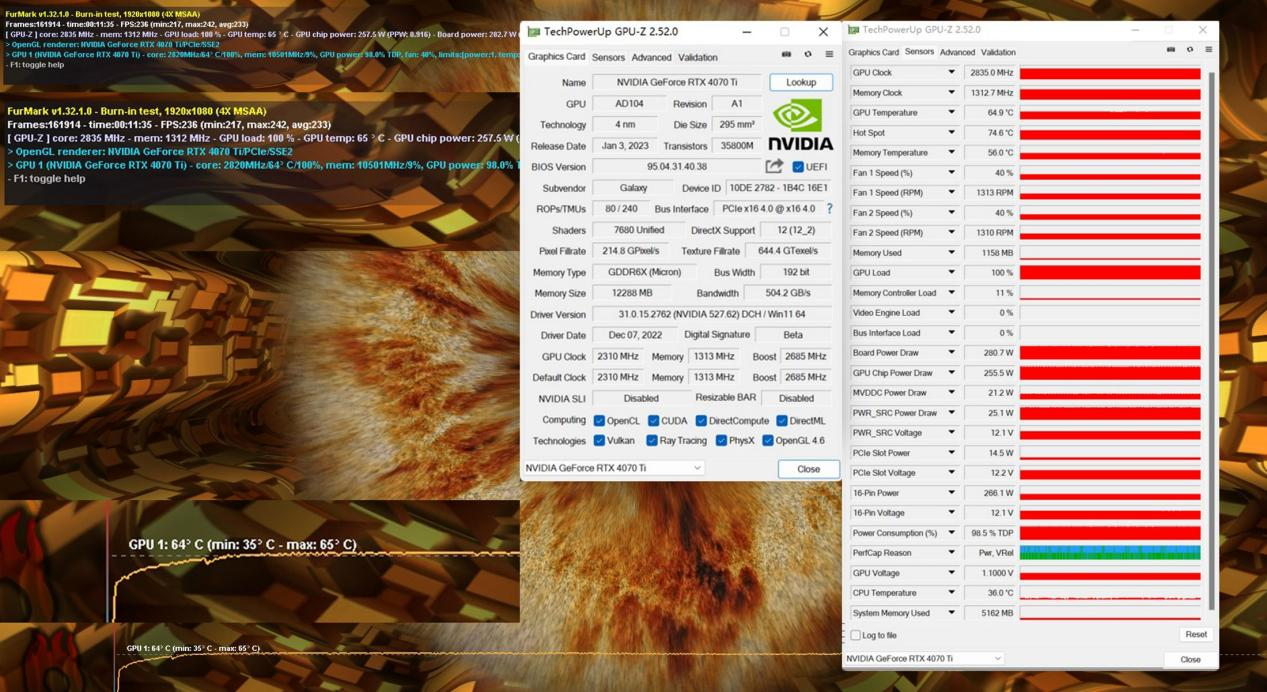Screen dimensions: 1267x692
Task: Click the Resizable BAR Disabled field
Action: [x=795, y=398]
